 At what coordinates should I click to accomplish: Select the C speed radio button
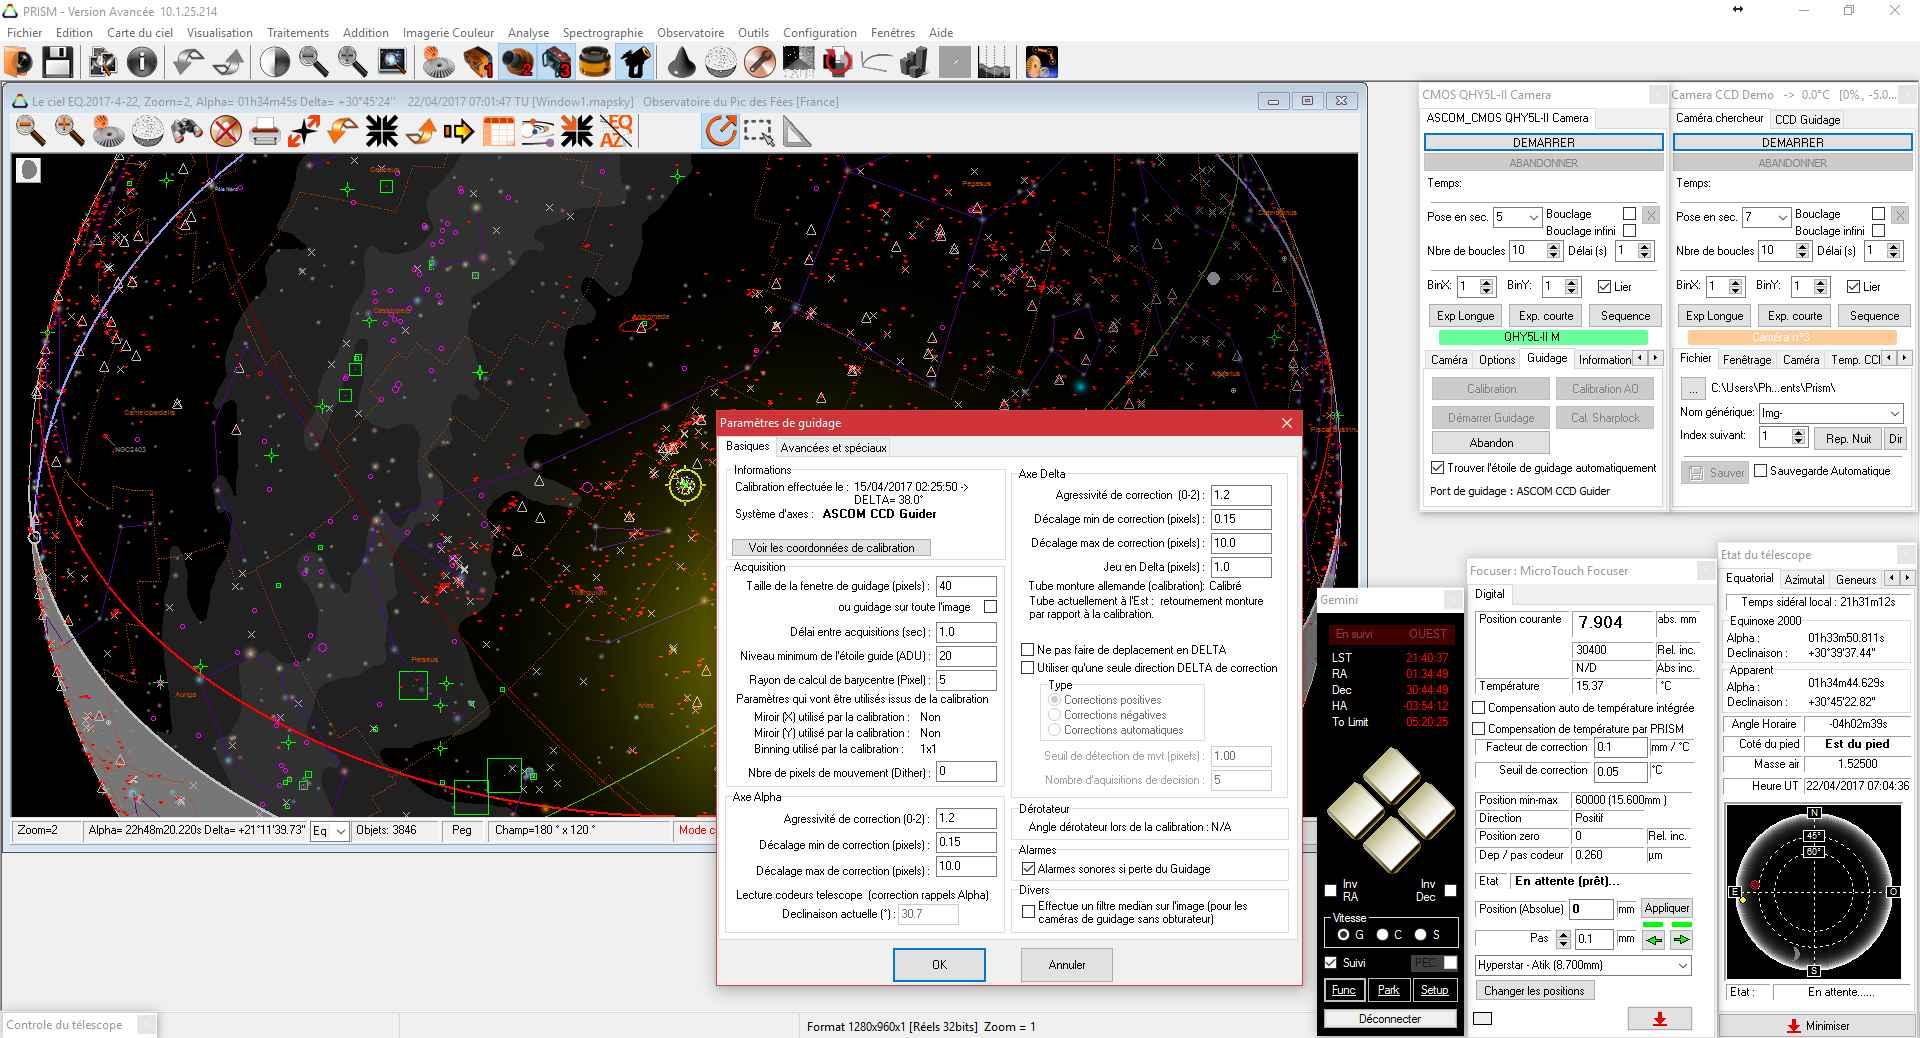pyautogui.click(x=1382, y=935)
